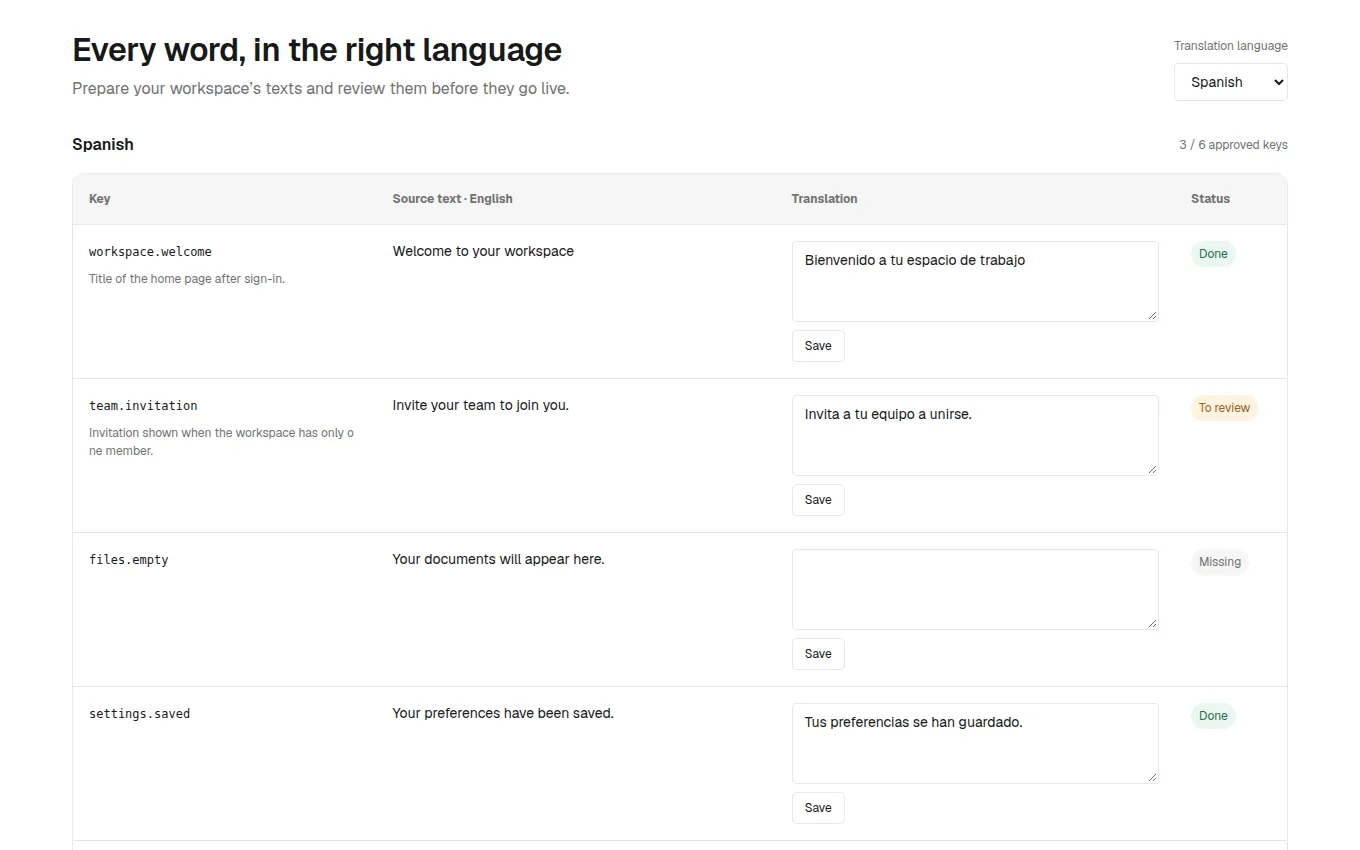Image resolution: width=1360 pixels, height=850 pixels.
Task: Select the team.invitation key text
Action: (143, 406)
